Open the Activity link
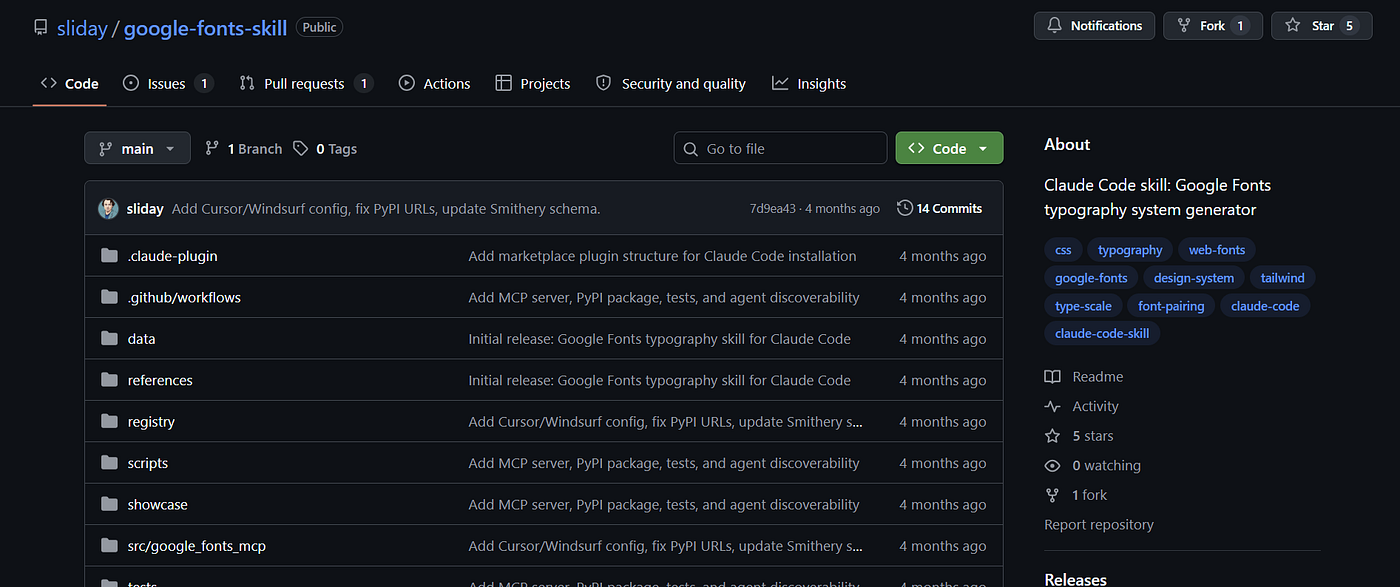Image resolution: width=1400 pixels, height=587 pixels. coord(1082,406)
